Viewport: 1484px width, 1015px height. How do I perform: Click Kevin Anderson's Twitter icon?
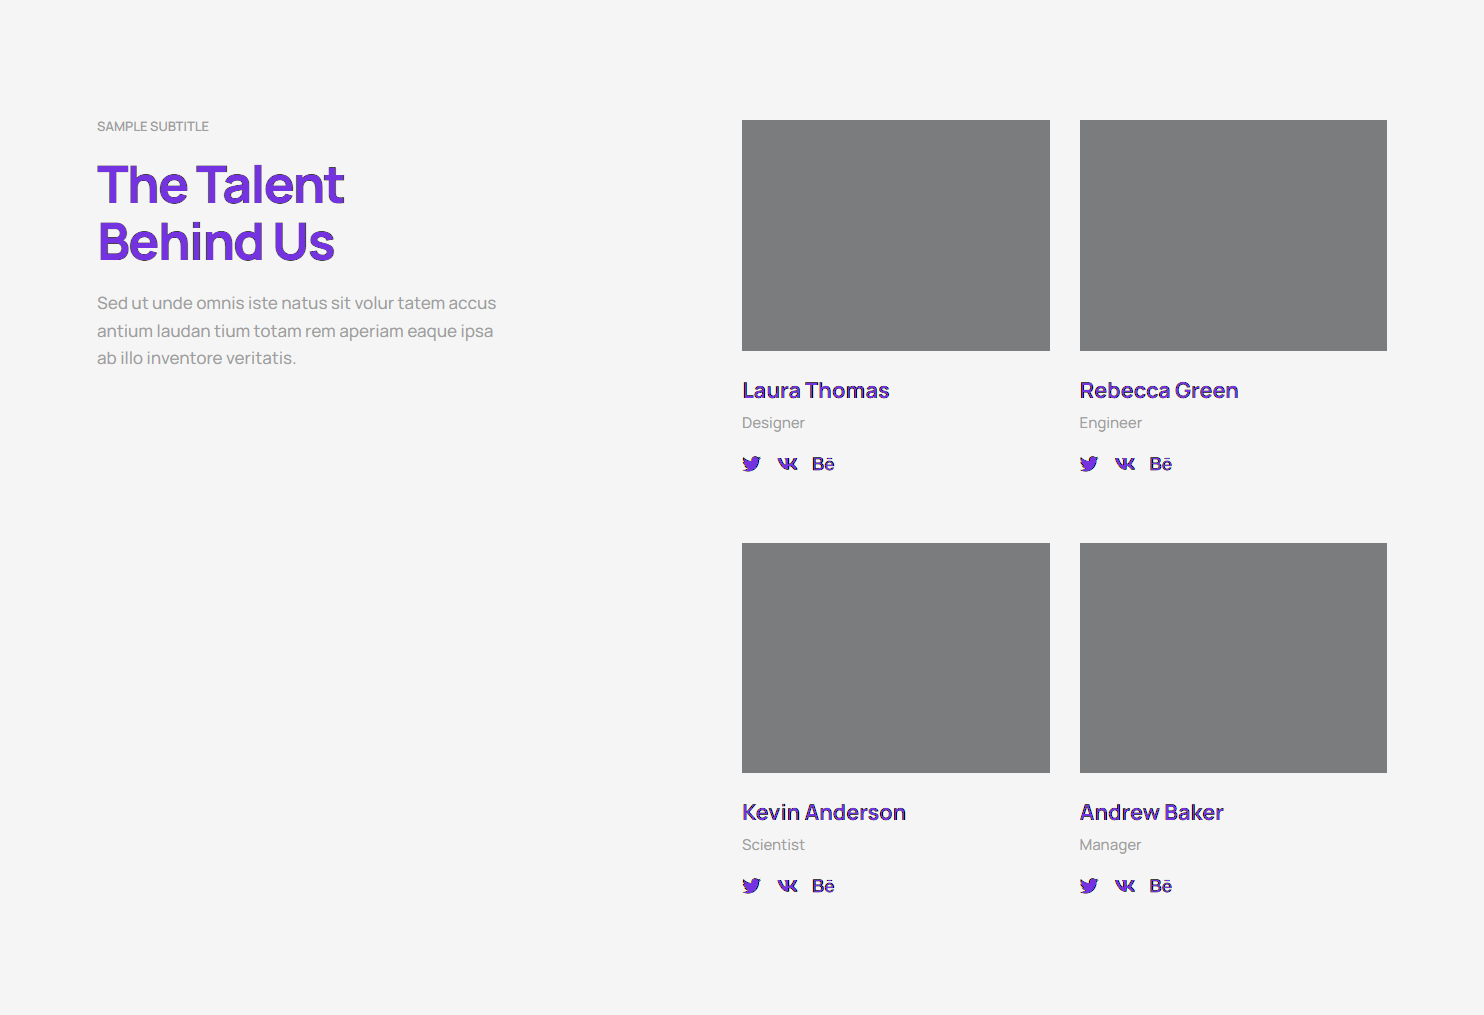pos(751,886)
